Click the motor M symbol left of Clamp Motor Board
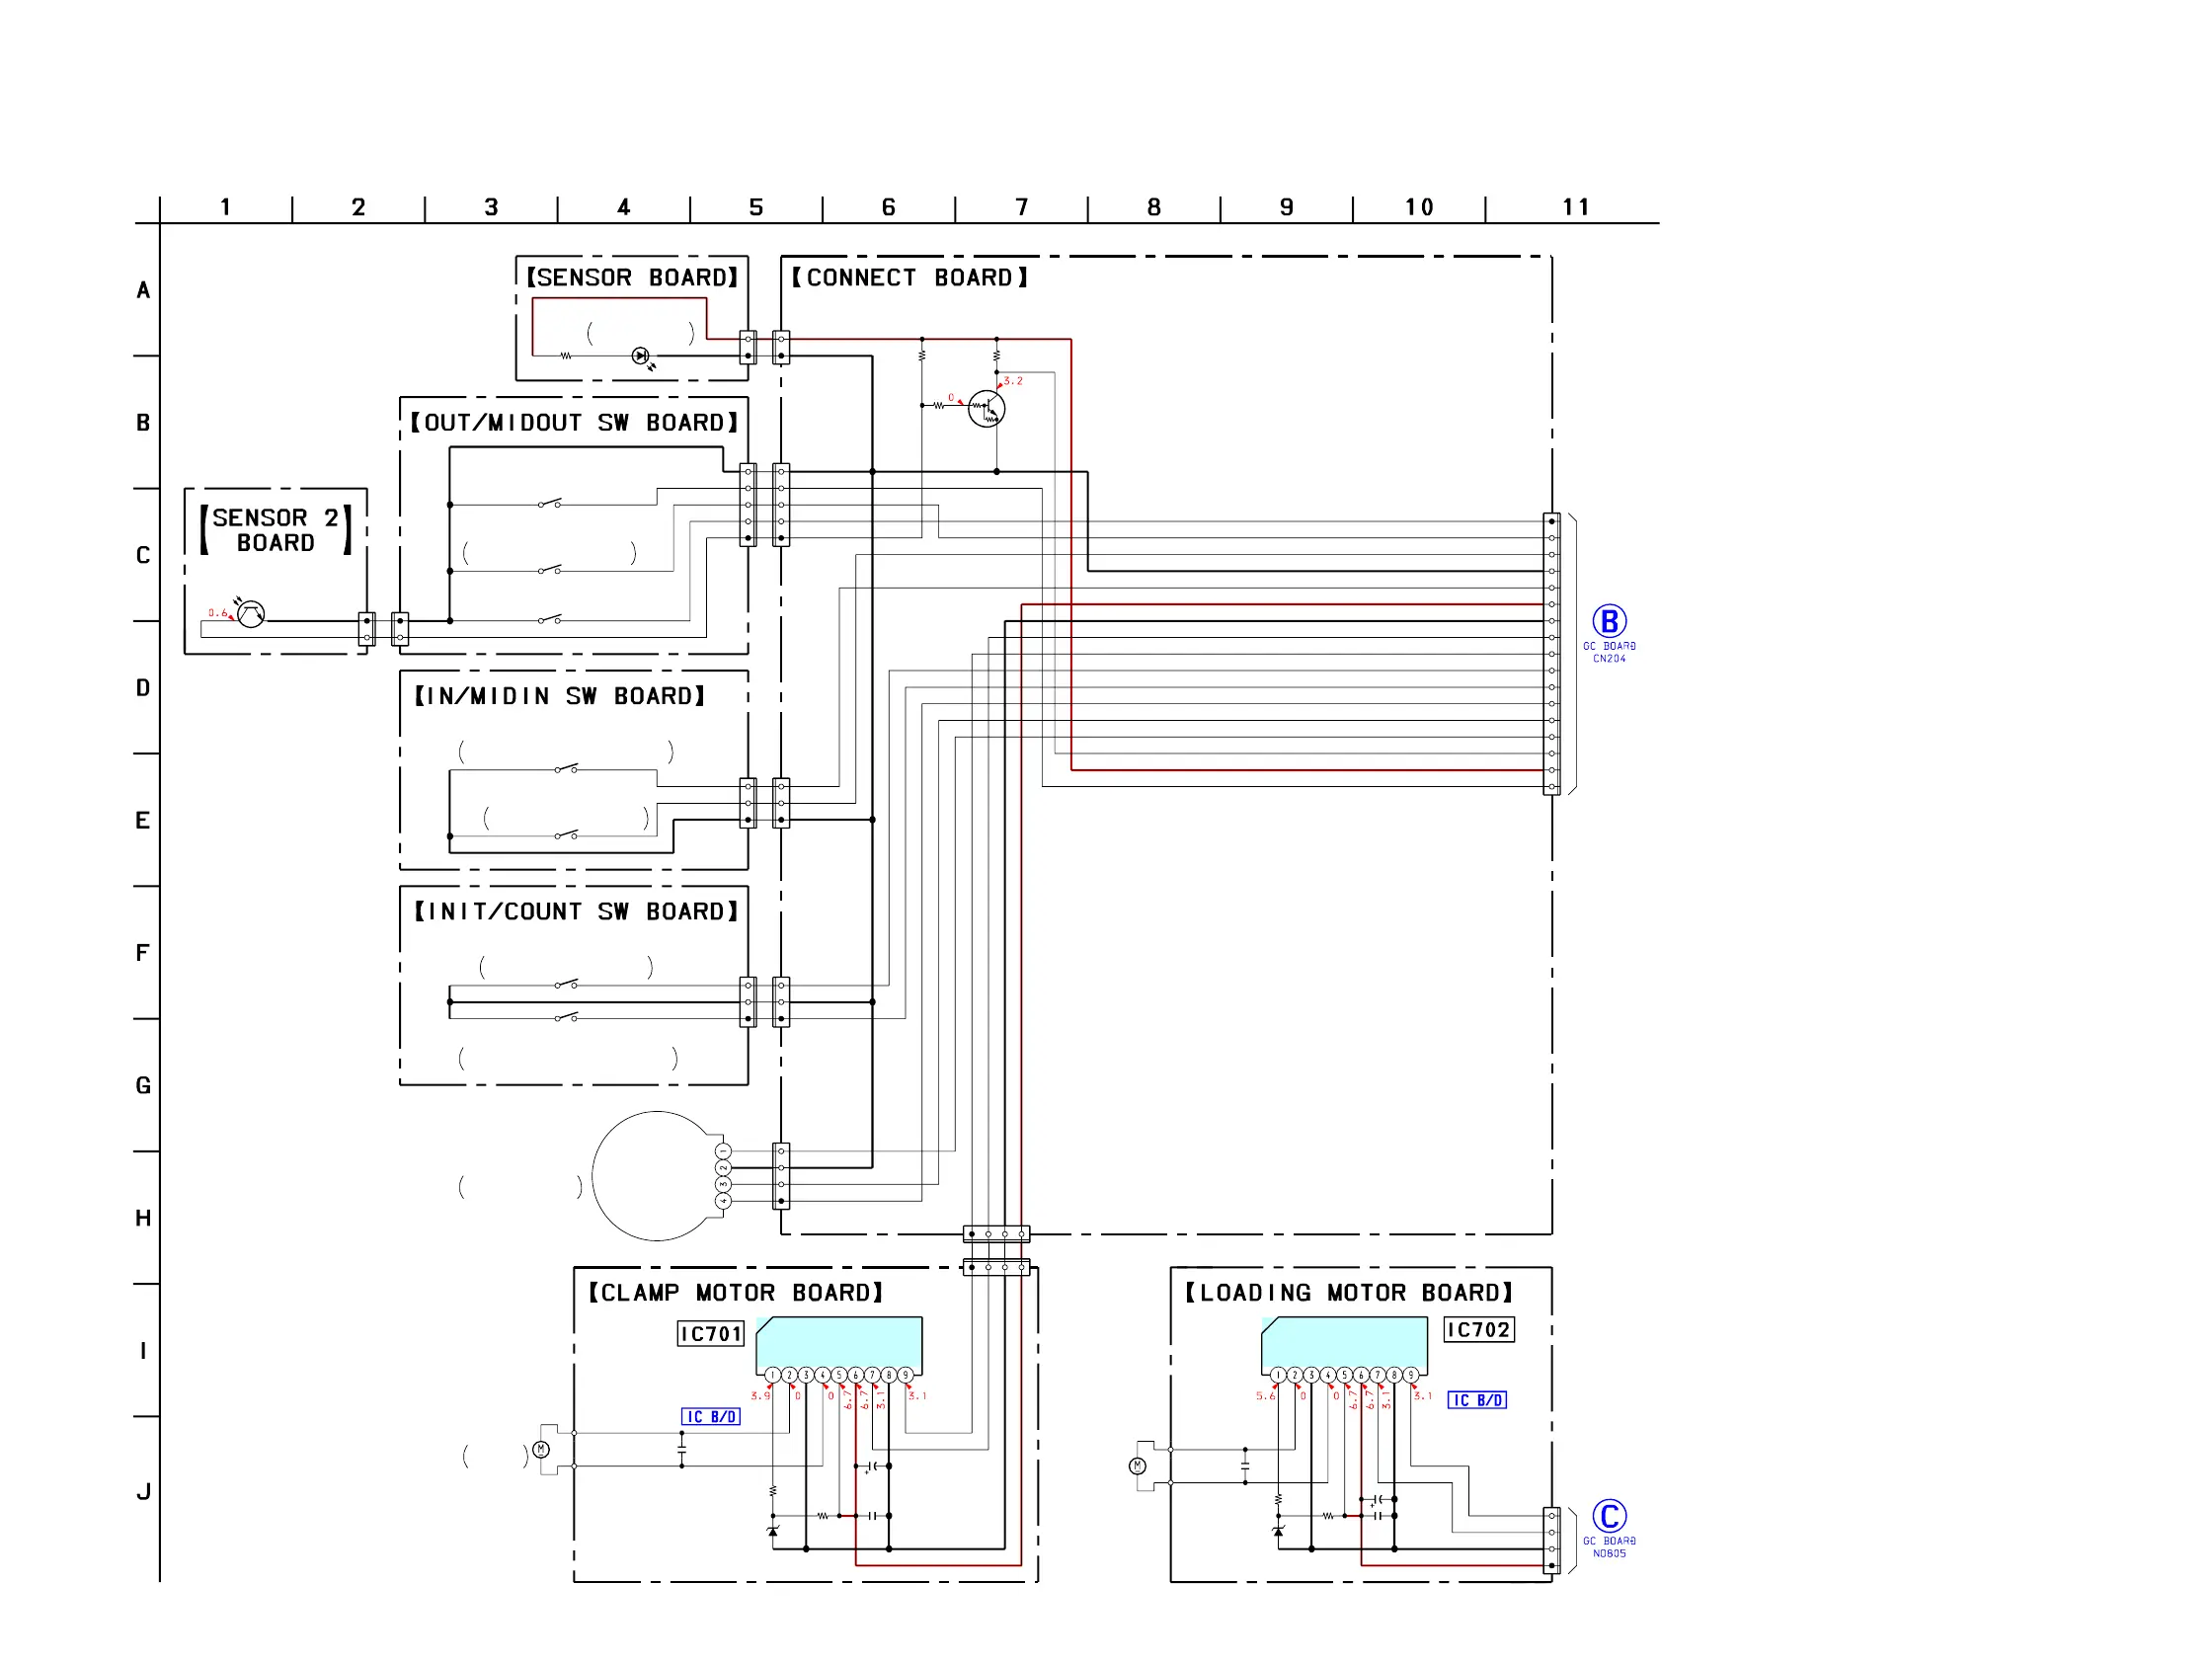This screenshot has height=1663, width=2212. click(541, 1450)
